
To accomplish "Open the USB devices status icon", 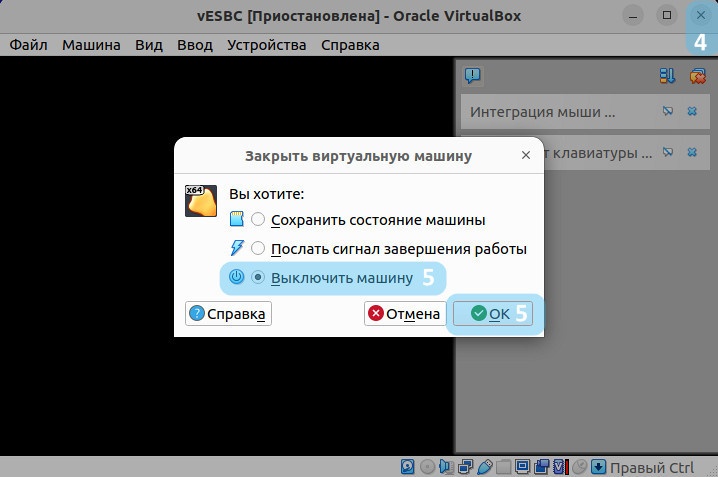I will coord(484,467).
